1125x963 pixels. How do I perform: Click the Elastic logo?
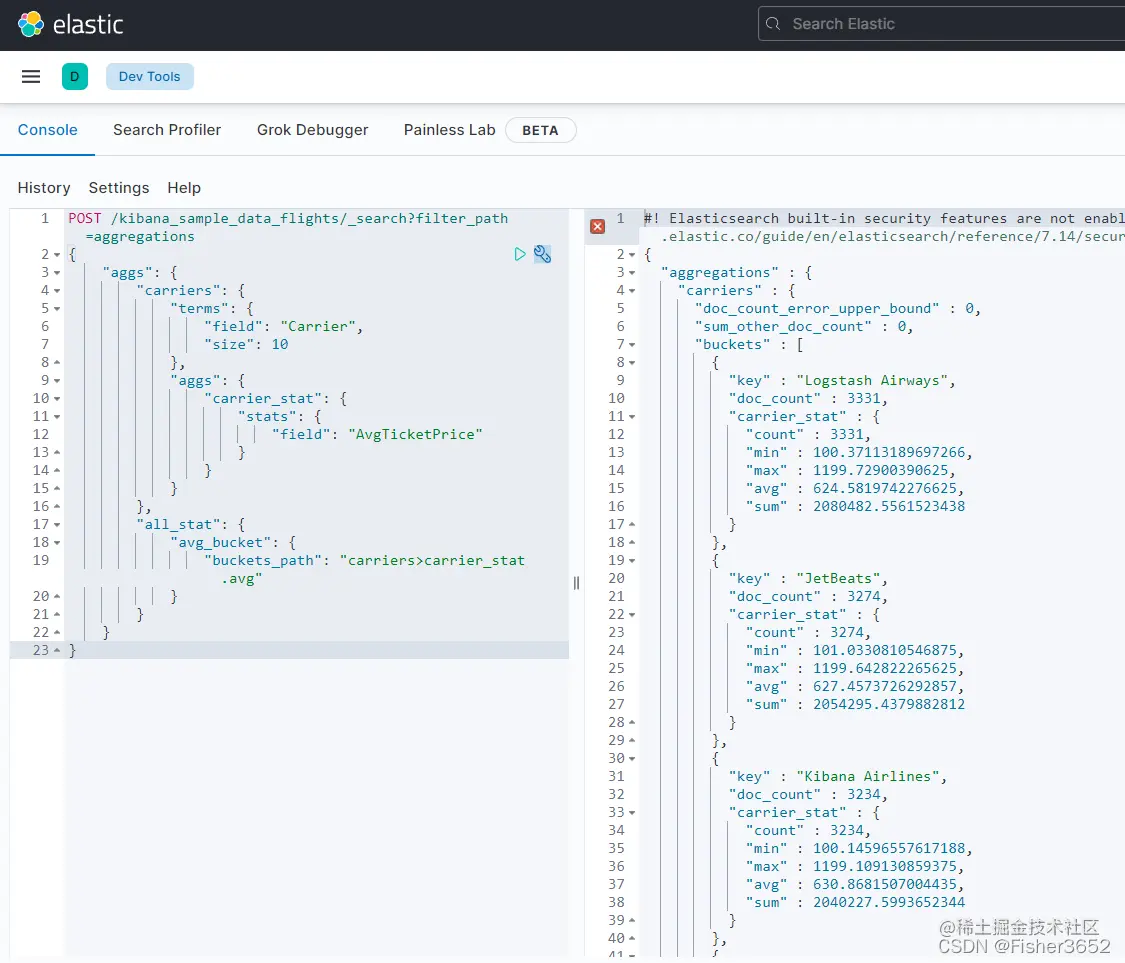tap(70, 24)
